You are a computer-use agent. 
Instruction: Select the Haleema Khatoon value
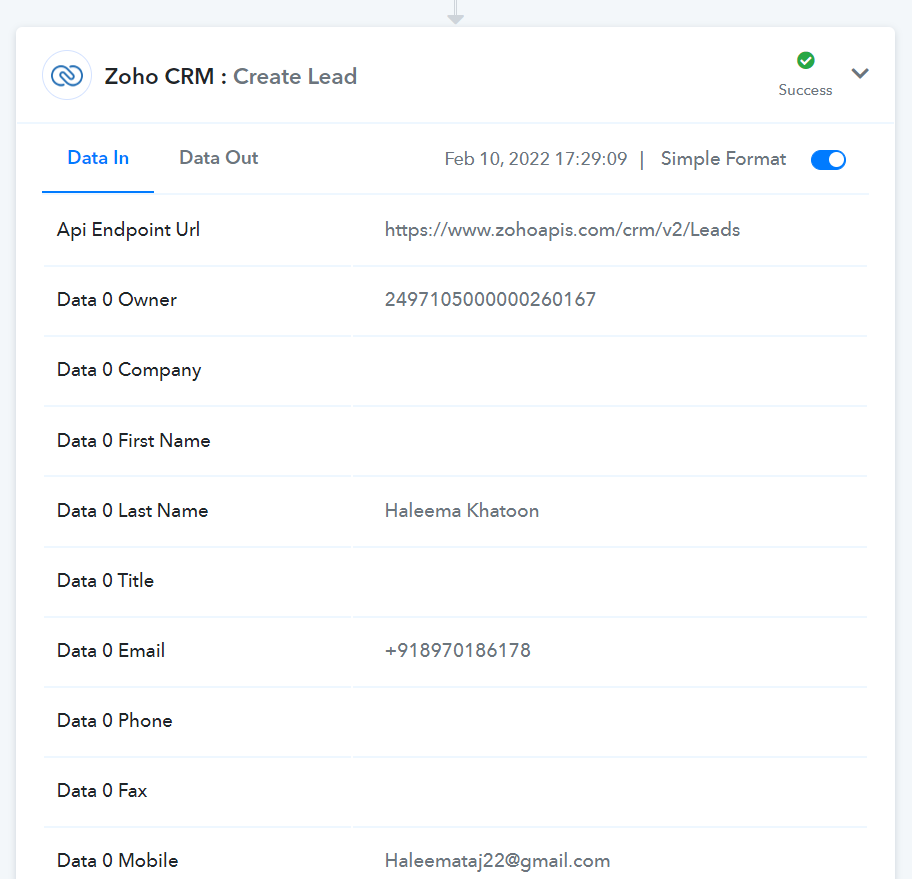click(x=462, y=511)
